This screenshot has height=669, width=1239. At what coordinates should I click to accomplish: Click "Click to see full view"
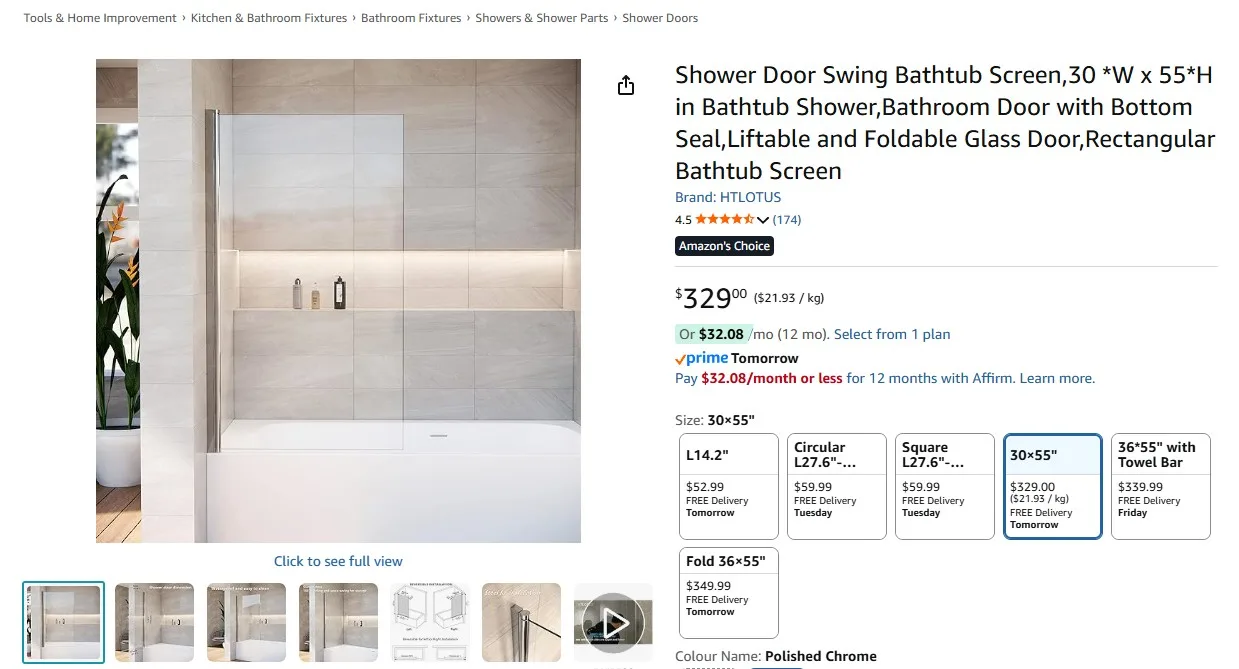point(338,561)
